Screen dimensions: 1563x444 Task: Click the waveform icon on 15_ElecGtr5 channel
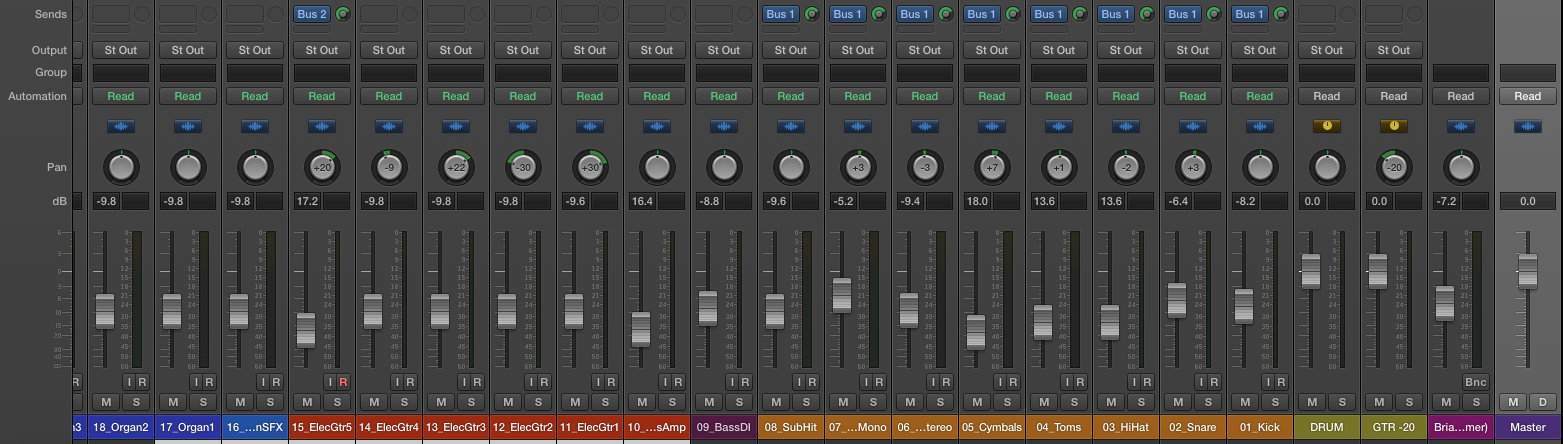click(x=322, y=126)
